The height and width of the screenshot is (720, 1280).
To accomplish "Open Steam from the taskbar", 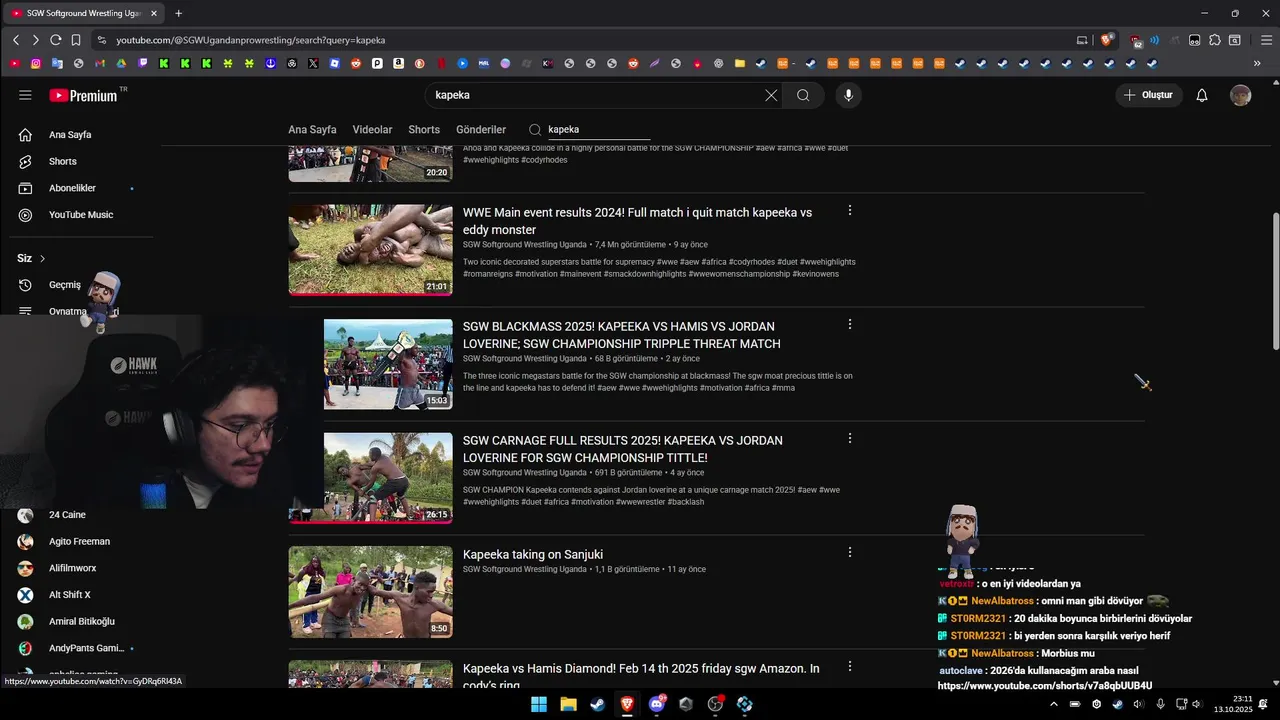I will pos(597,704).
